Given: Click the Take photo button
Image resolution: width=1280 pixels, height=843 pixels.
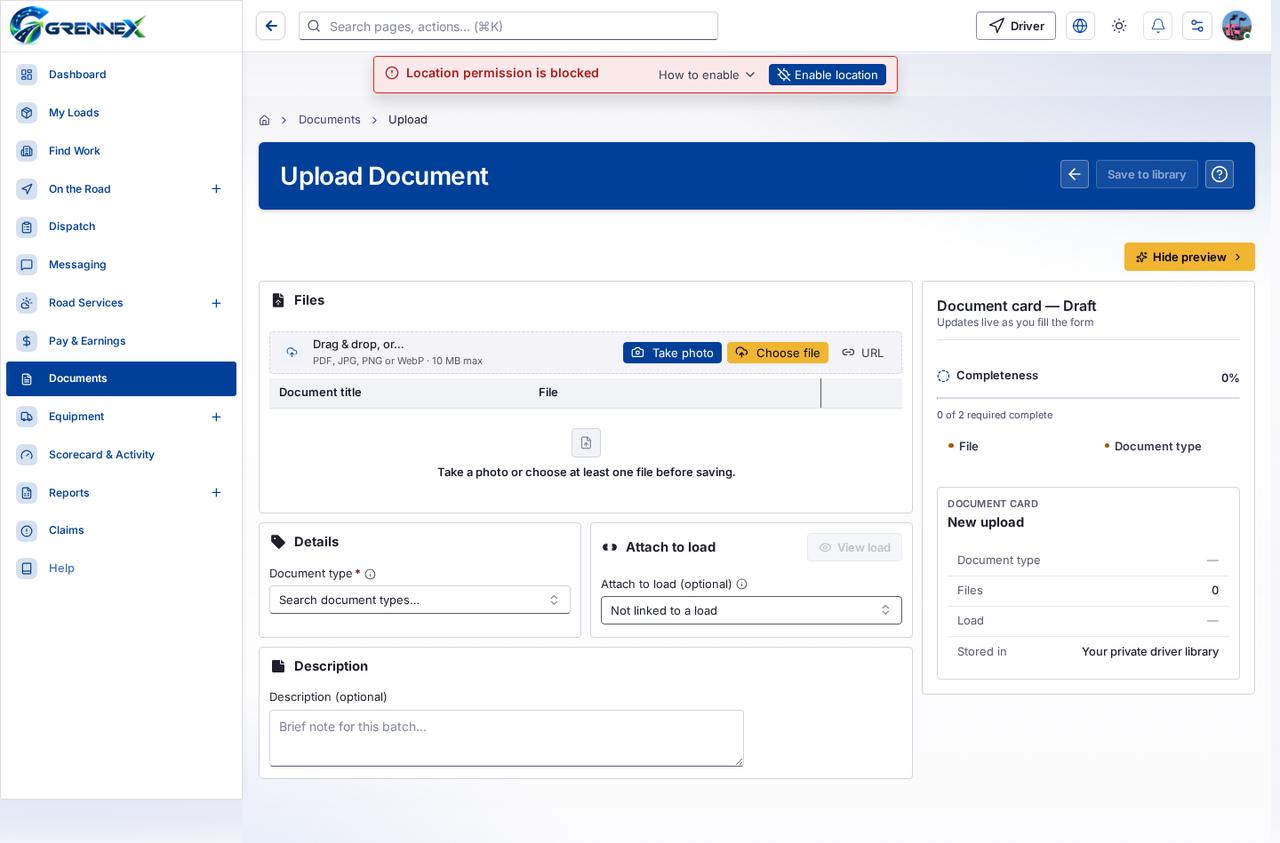Looking at the screenshot, I should coord(672,353).
